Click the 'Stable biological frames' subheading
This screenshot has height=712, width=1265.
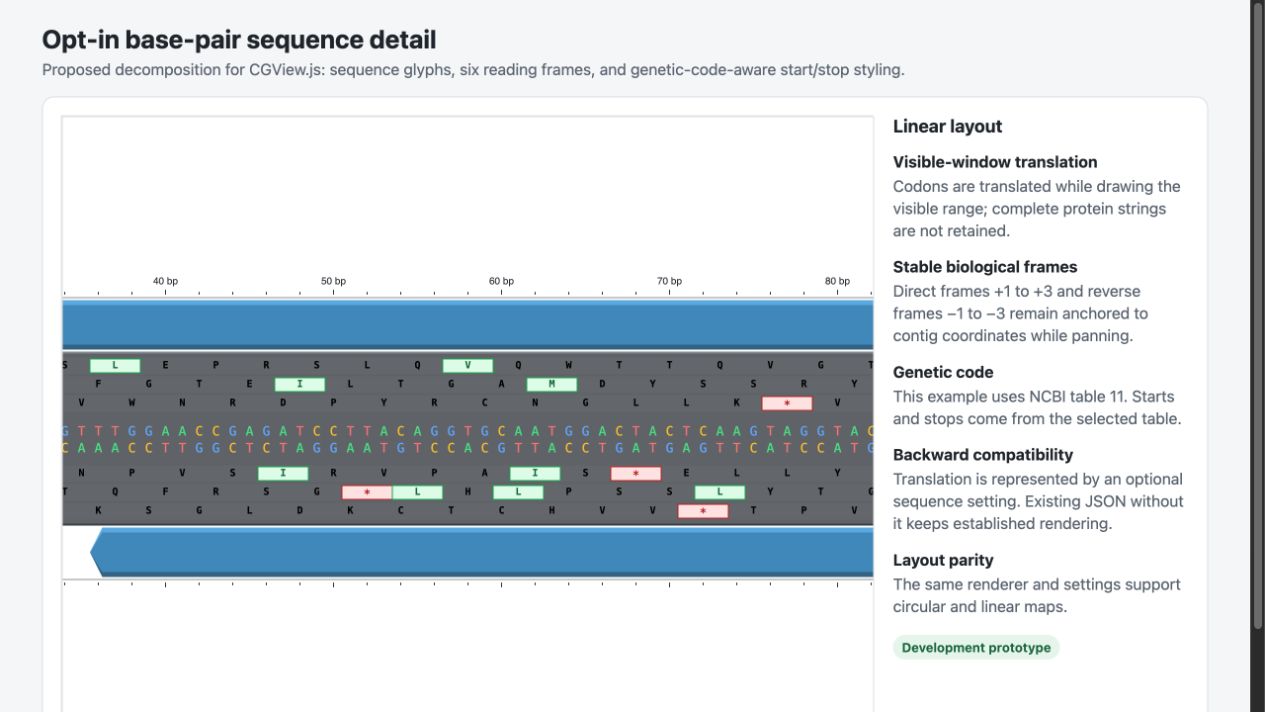coord(985,267)
